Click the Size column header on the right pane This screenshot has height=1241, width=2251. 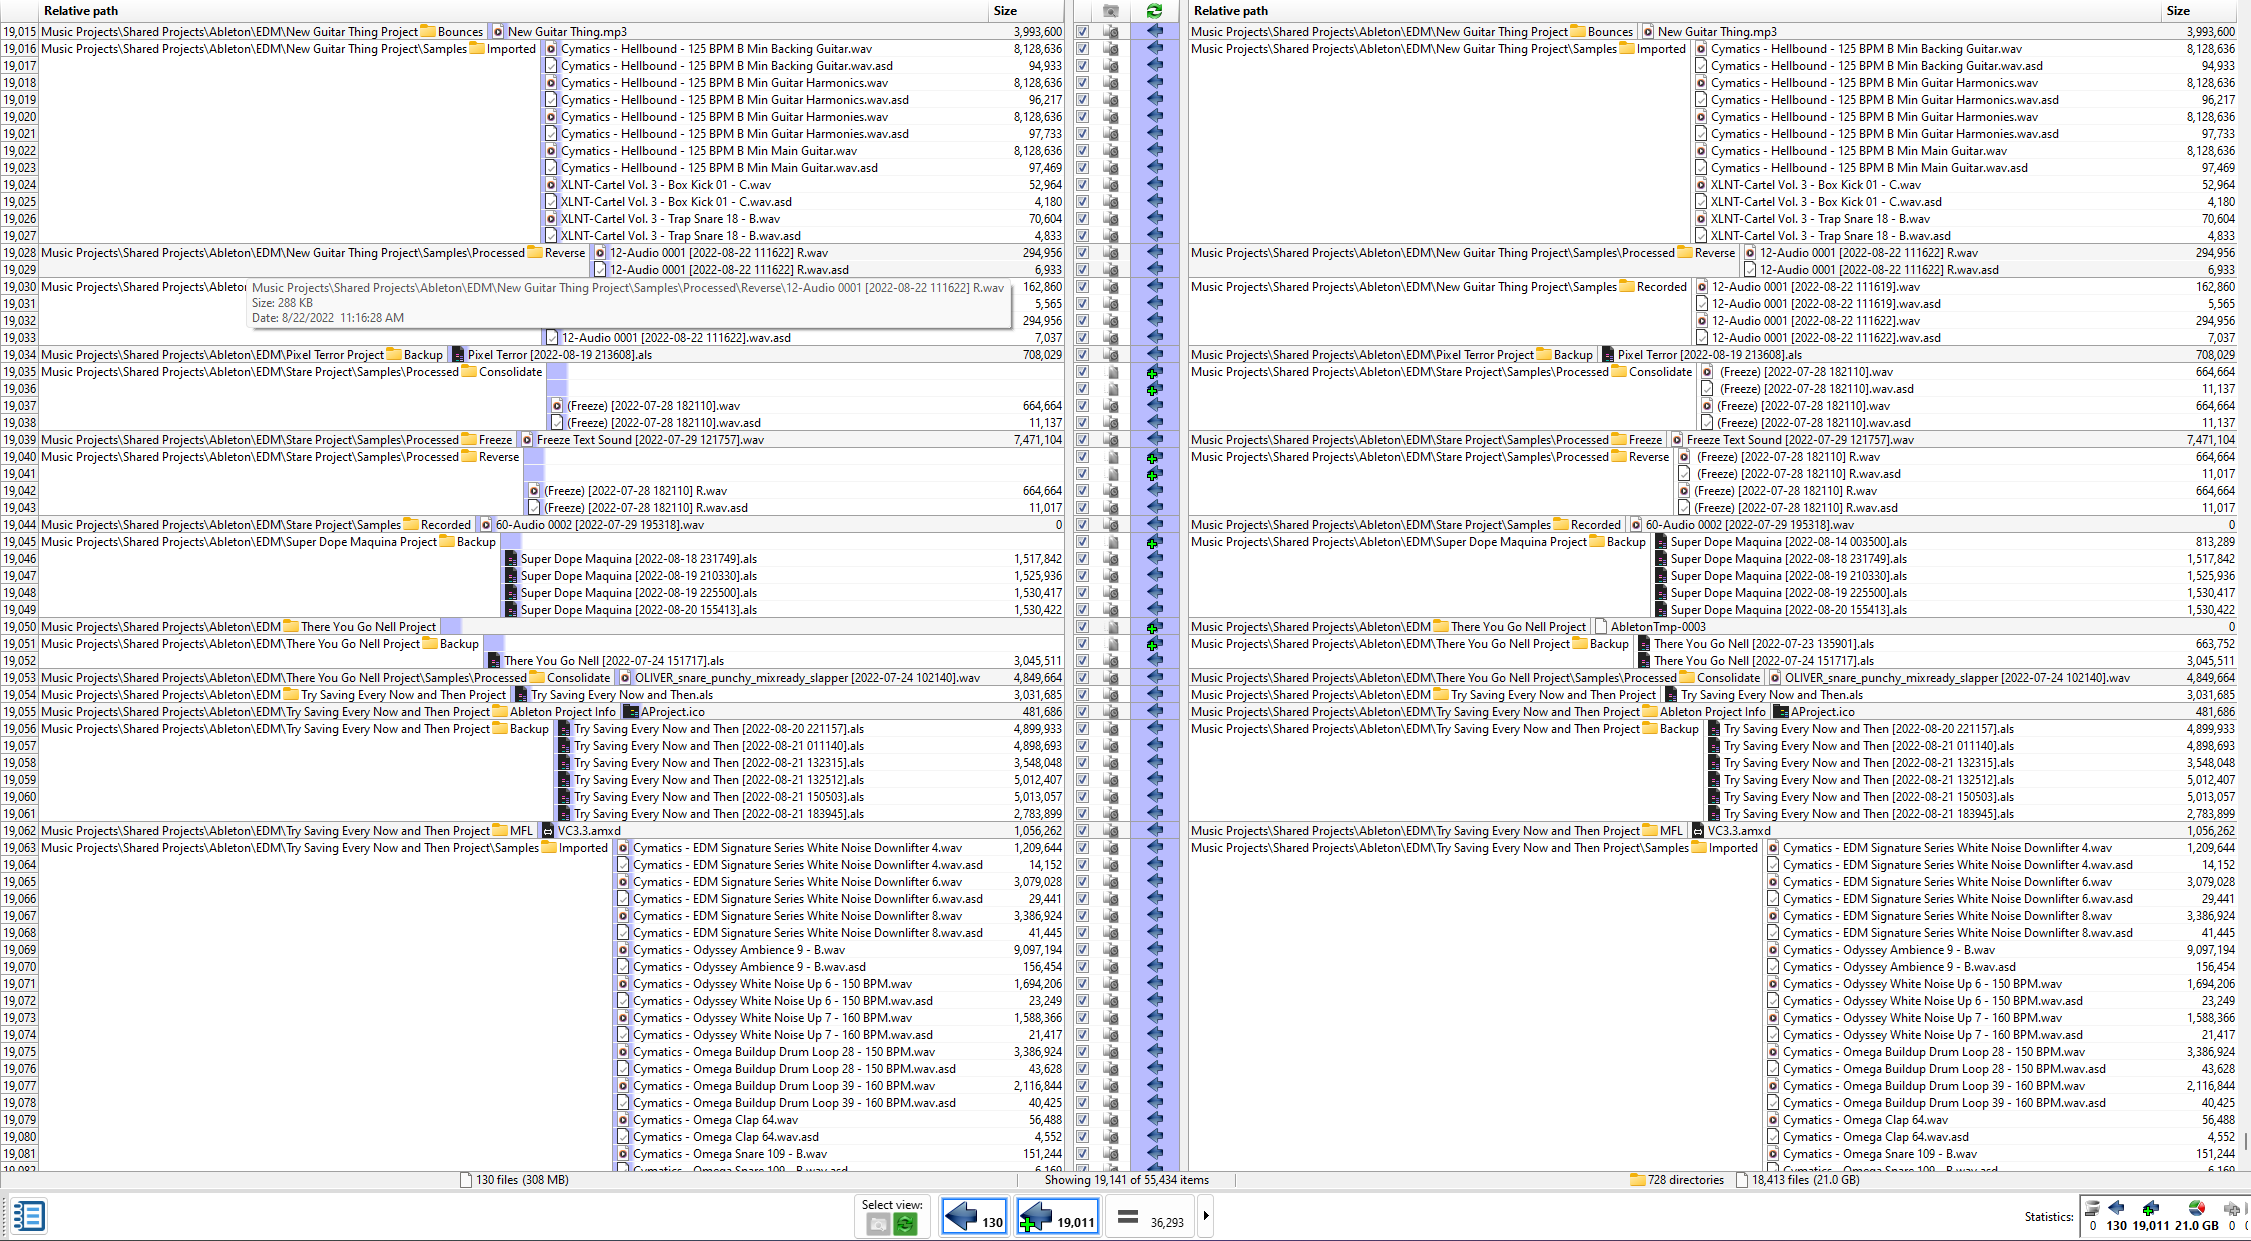tap(2178, 11)
